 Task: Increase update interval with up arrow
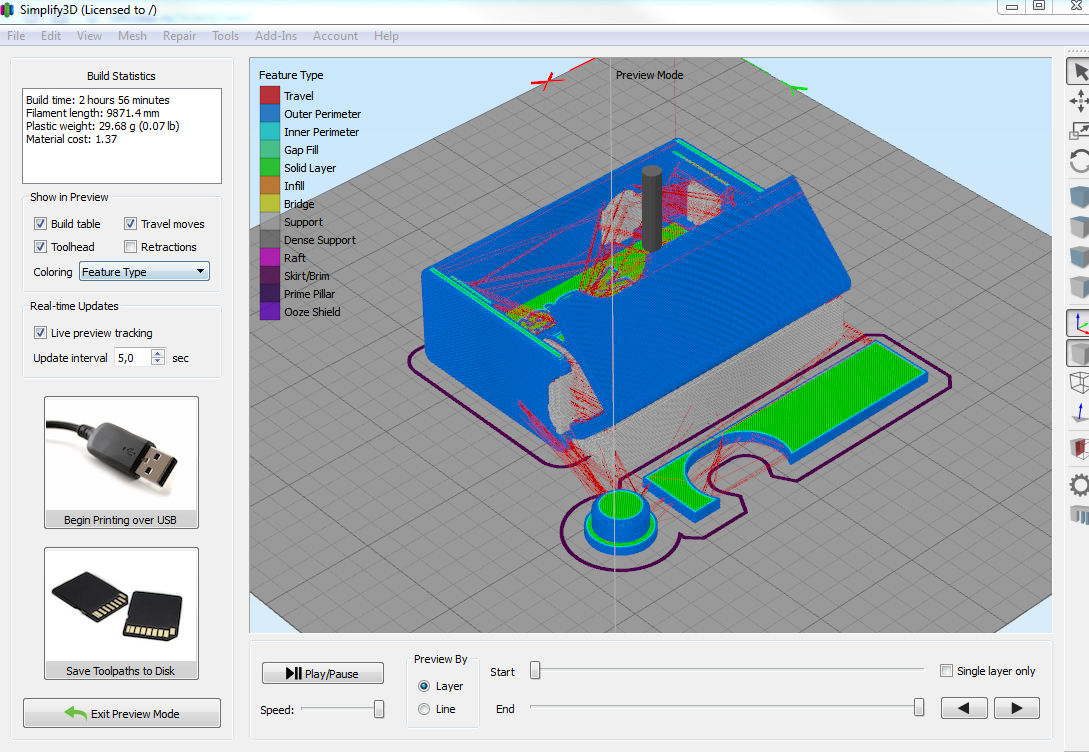[158, 353]
